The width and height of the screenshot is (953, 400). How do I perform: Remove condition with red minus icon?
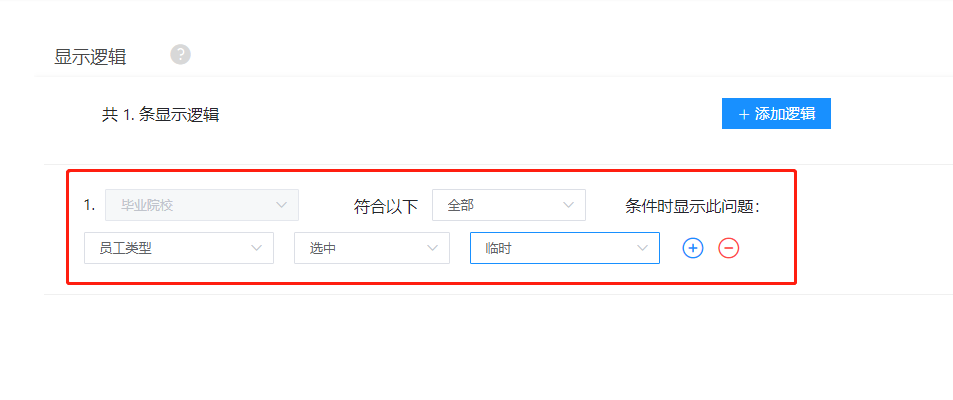tap(729, 248)
